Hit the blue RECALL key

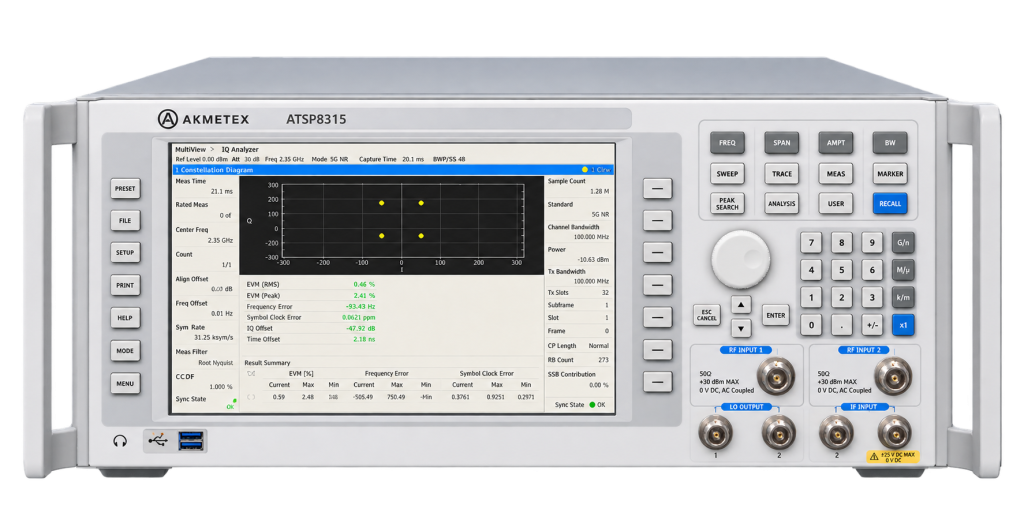click(890, 204)
